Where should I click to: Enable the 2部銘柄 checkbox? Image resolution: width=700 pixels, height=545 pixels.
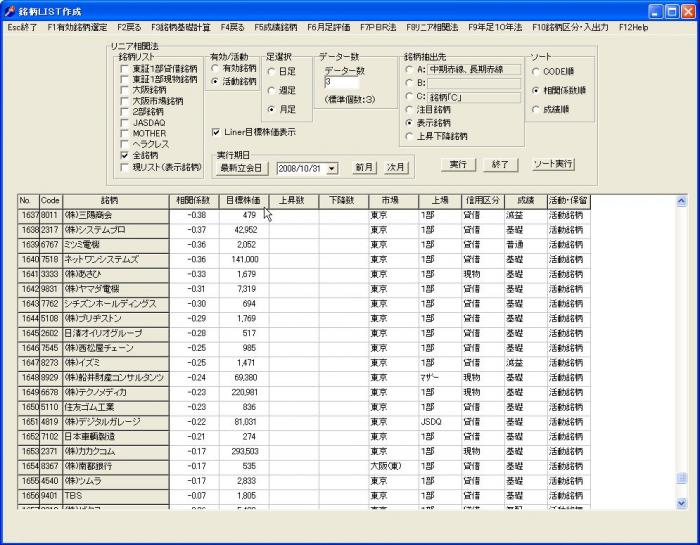(x=125, y=112)
